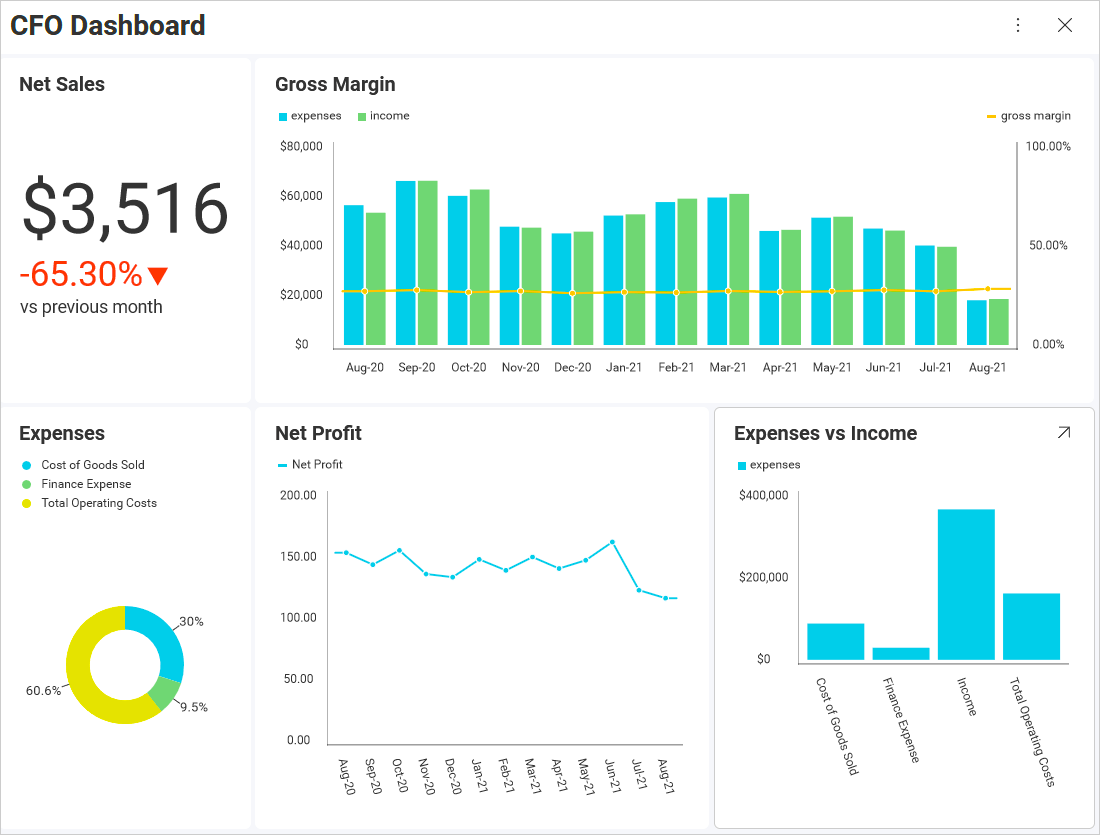Select the Finance Expense legend entry

(86, 484)
